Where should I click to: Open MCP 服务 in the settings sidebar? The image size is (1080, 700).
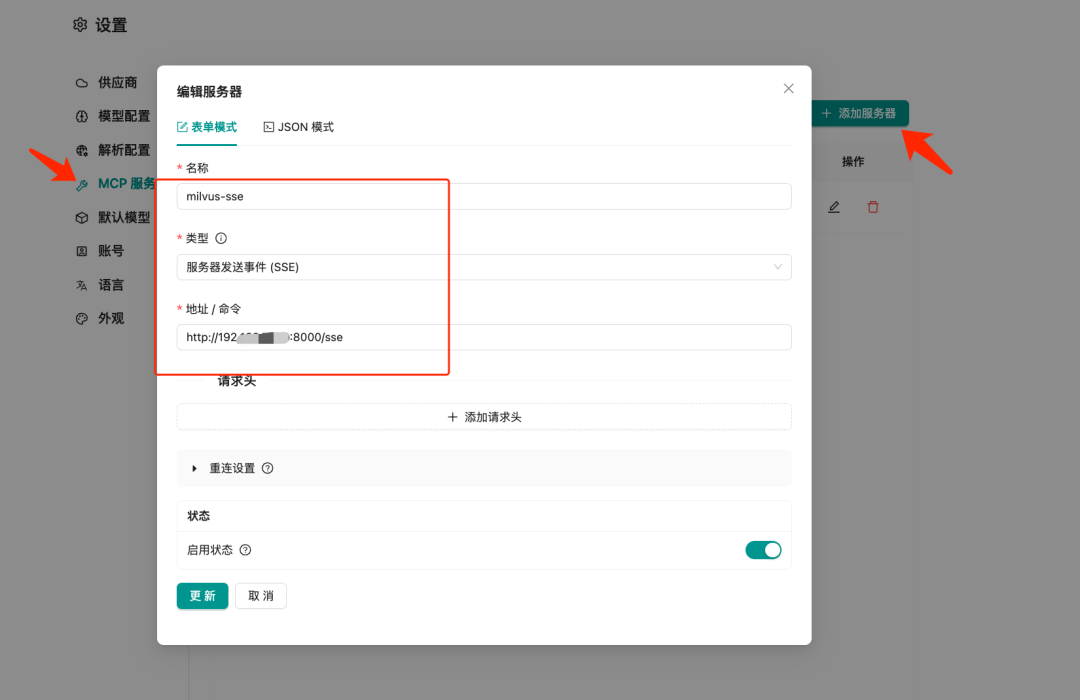(115, 184)
